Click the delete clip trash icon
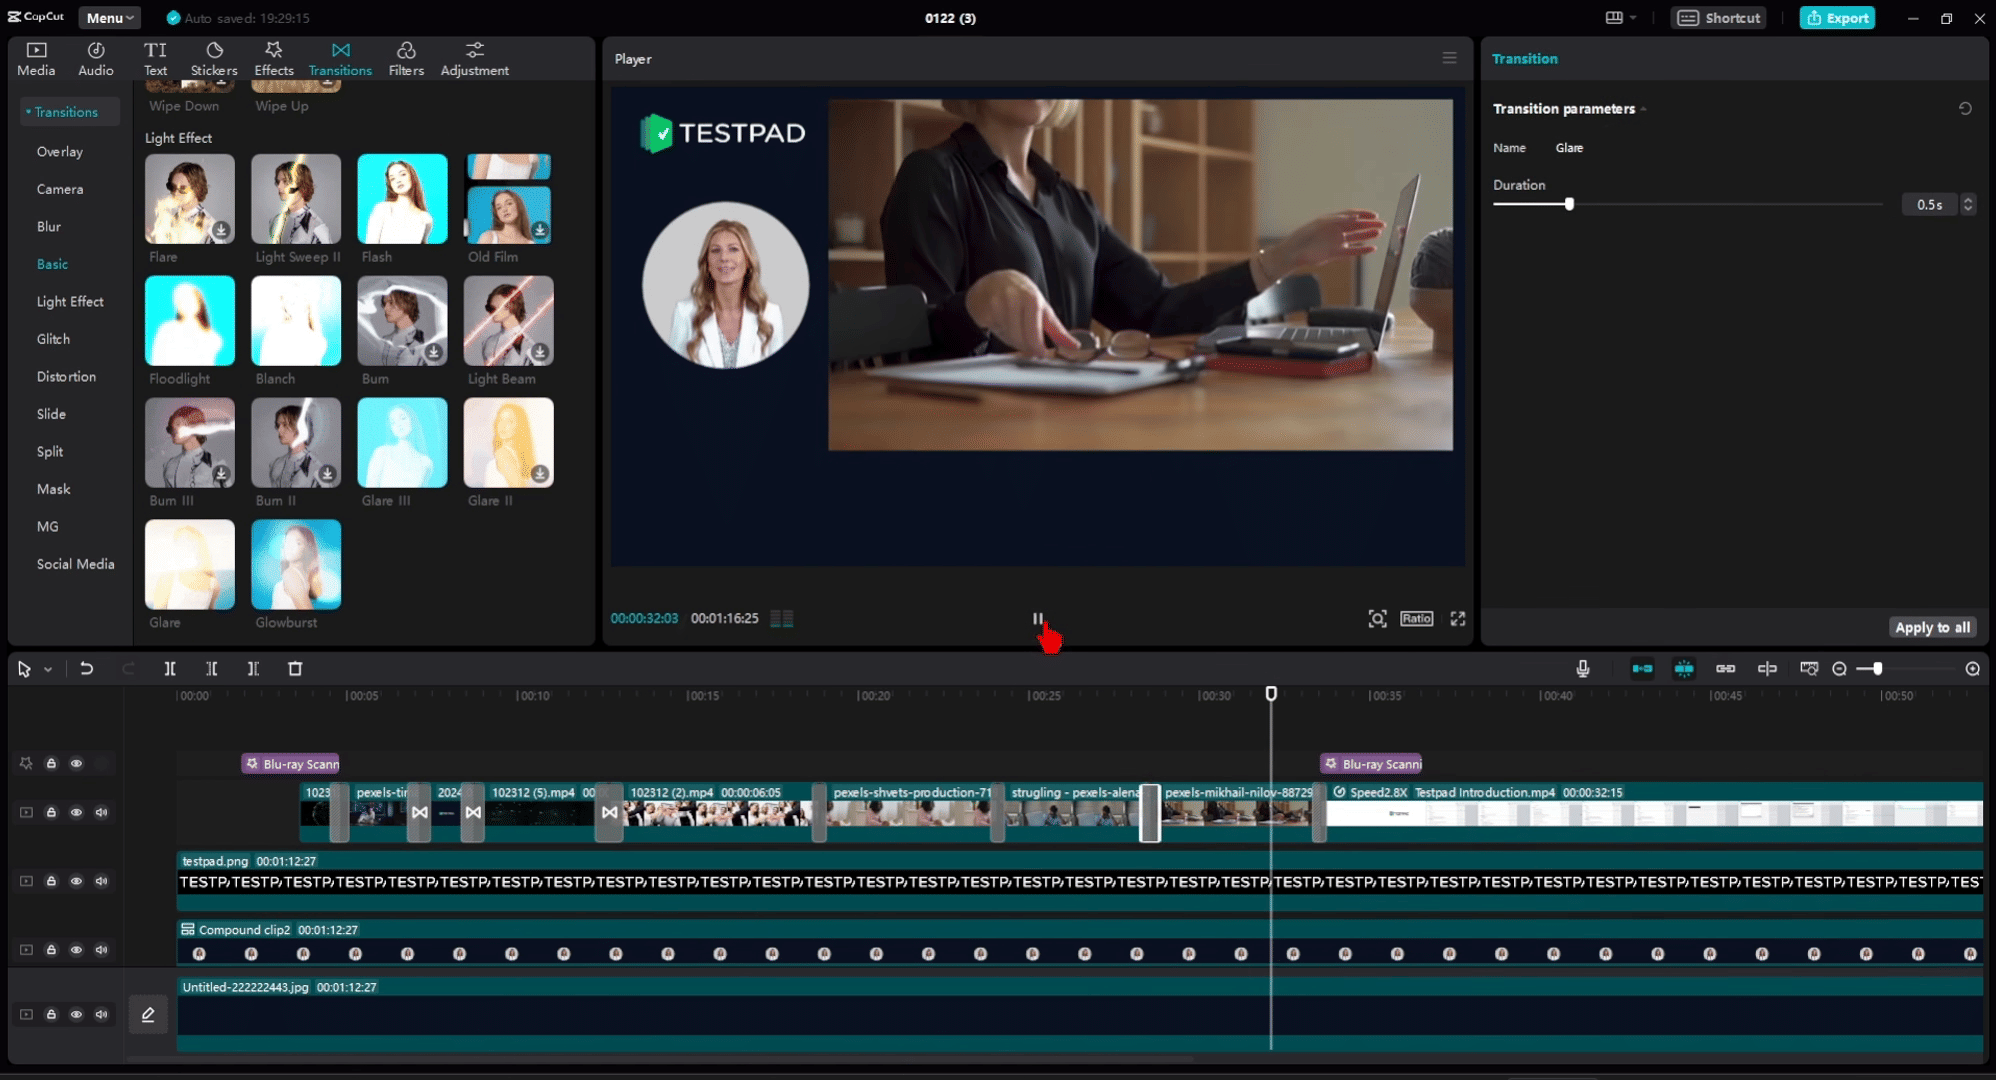The image size is (1996, 1080). (295, 669)
